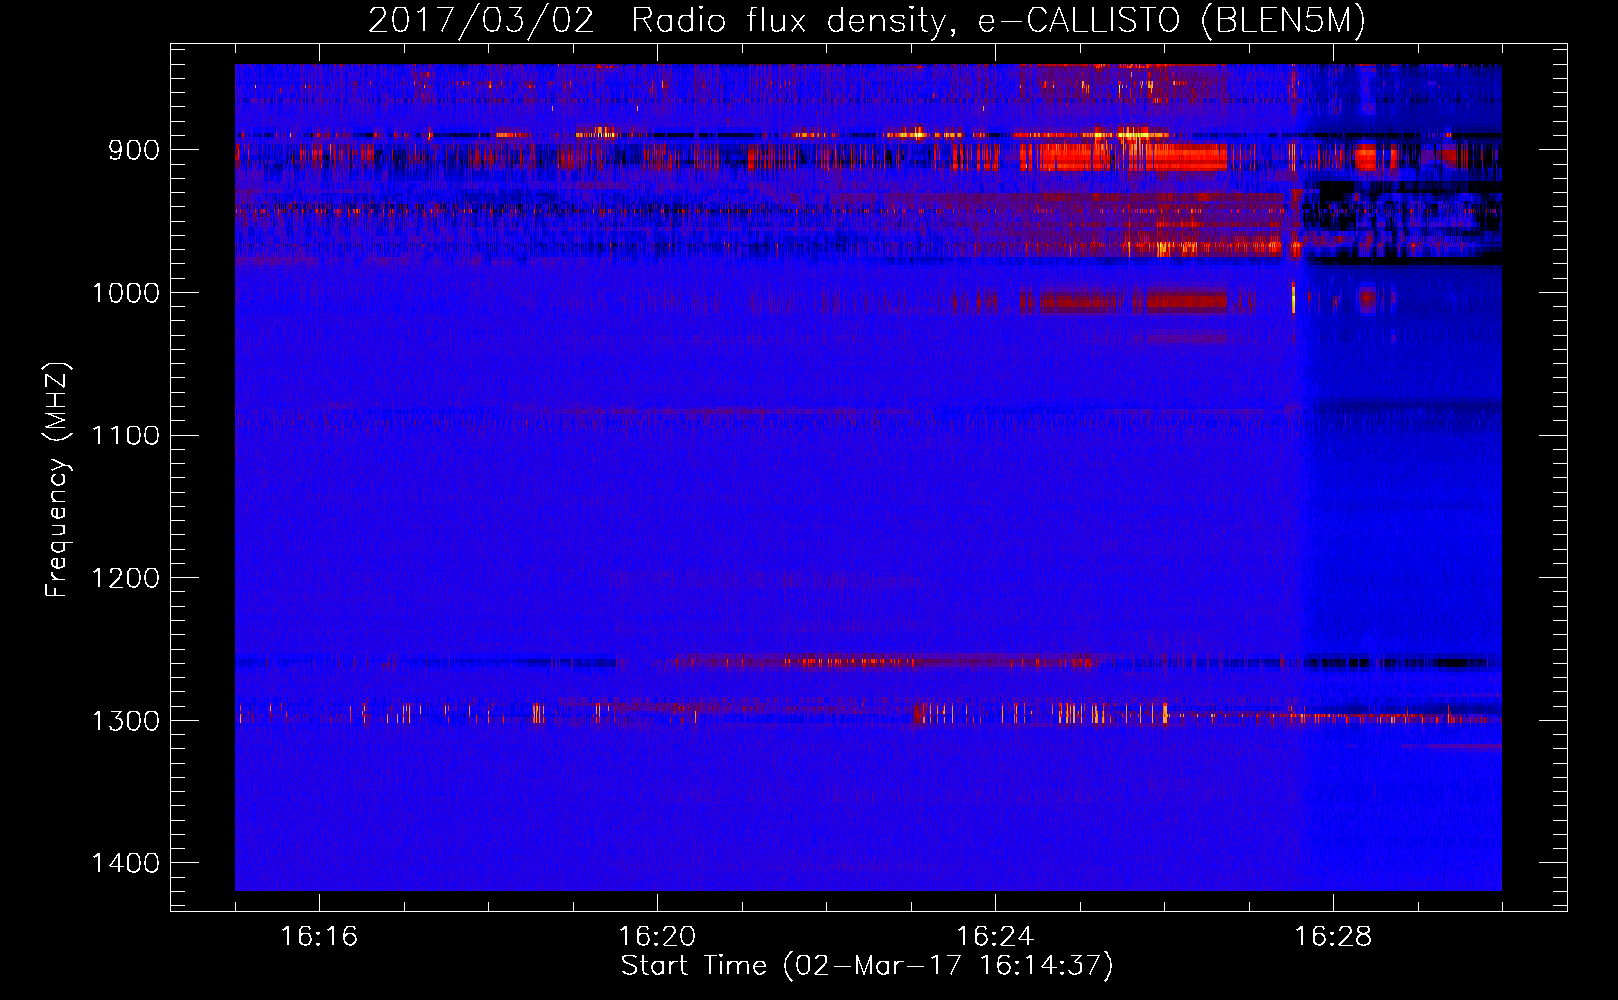Click the 16:28 time tick label
1618x1000 pixels.
(x=1333, y=937)
